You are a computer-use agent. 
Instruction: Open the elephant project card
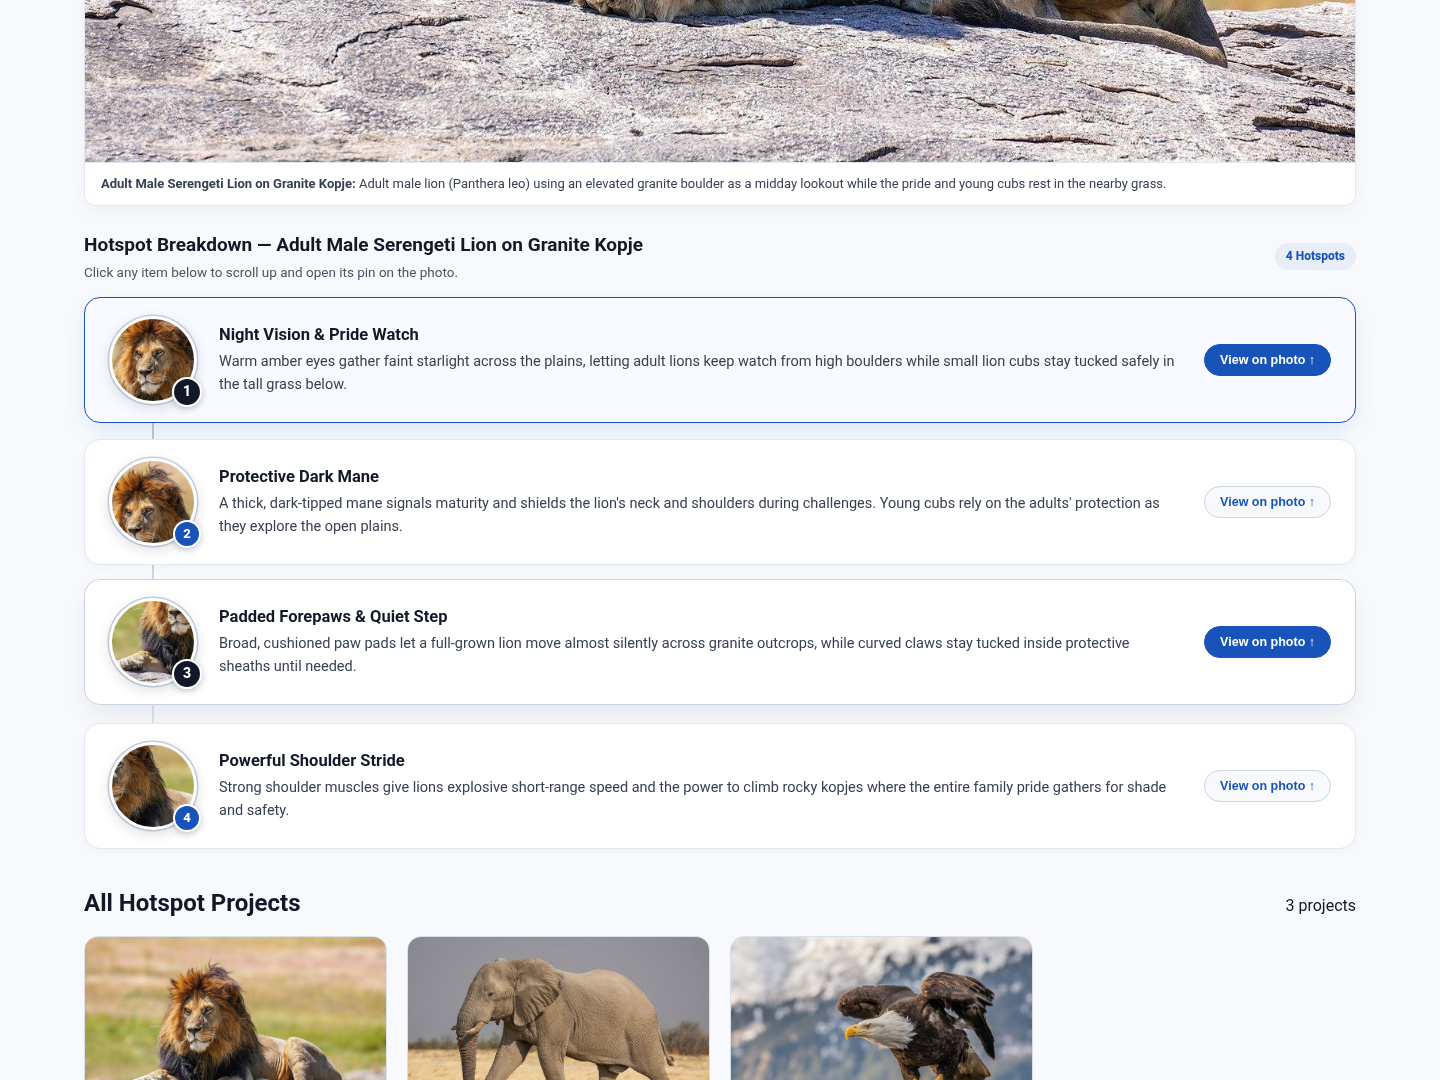point(558,1008)
